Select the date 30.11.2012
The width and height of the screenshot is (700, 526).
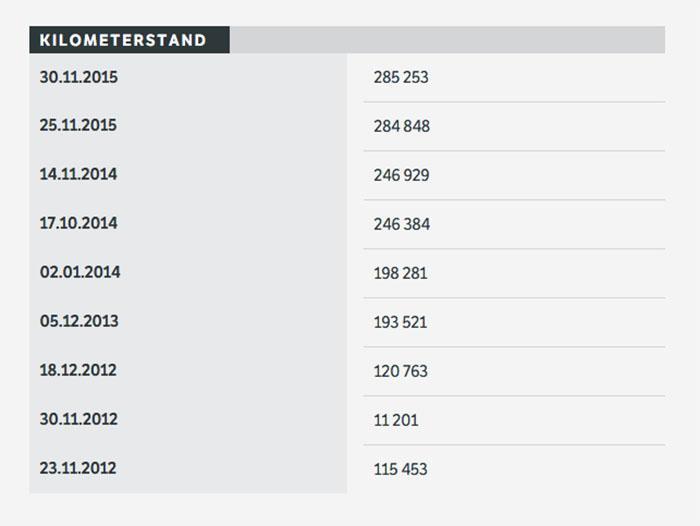78,419
